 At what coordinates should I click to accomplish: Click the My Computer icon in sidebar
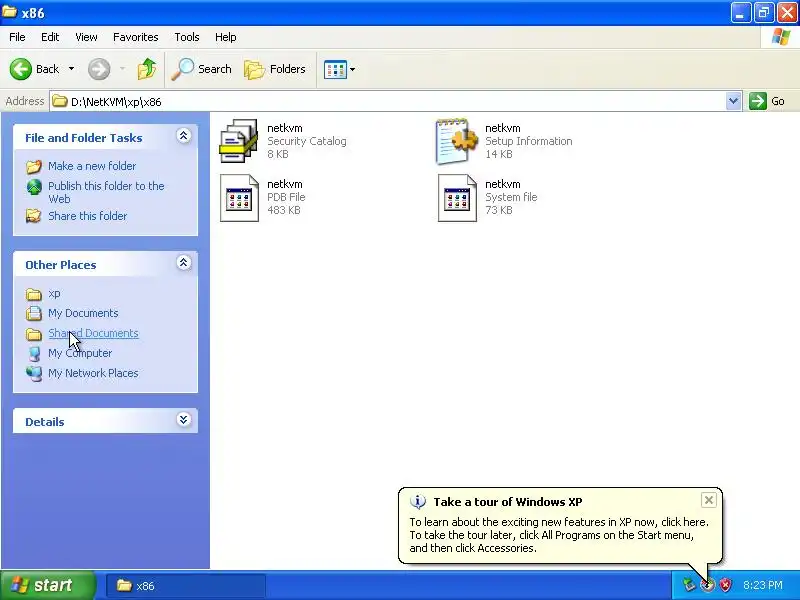click(x=34, y=354)
